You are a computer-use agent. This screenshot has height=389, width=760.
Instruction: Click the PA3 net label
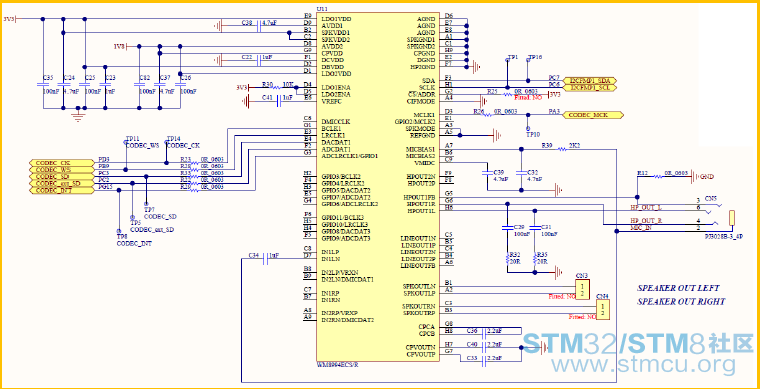pyautogui.click(x=554, y=111)
